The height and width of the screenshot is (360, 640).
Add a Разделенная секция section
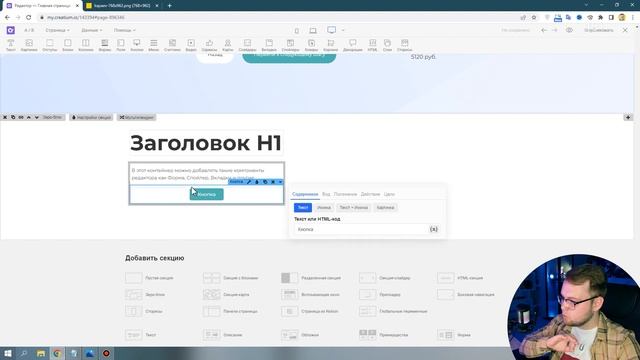coord(311,278)
